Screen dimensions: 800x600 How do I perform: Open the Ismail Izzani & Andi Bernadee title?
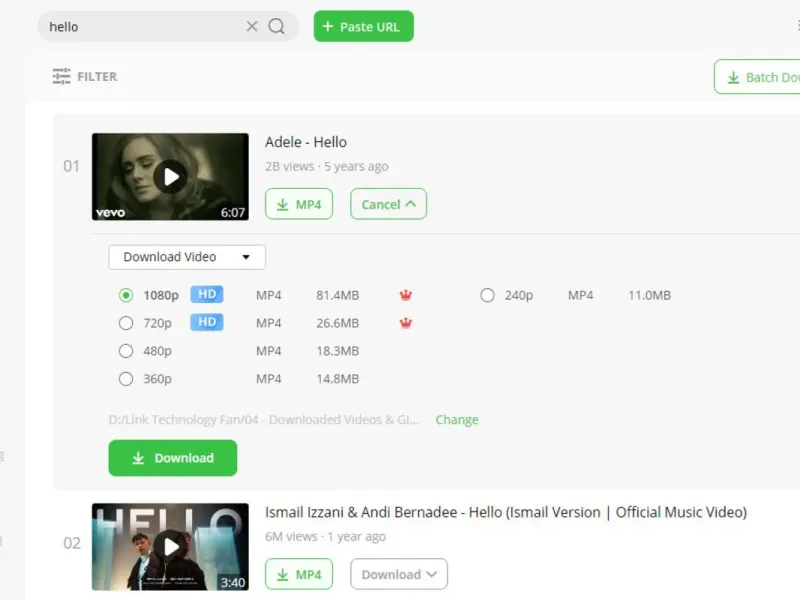pos(506,512)
